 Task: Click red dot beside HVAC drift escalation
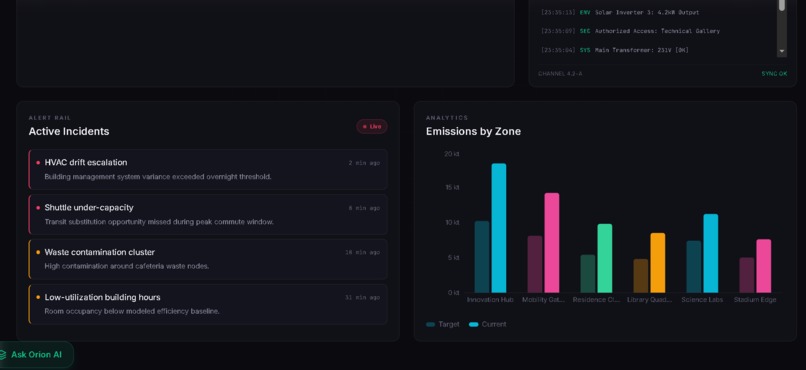point(38,163)
